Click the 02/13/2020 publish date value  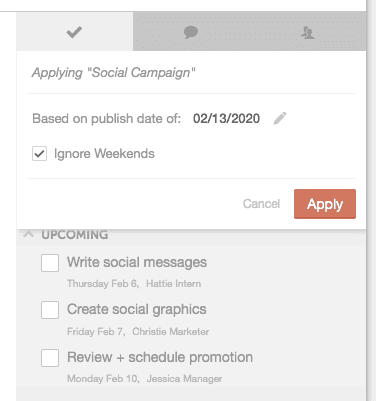(226, 119)
